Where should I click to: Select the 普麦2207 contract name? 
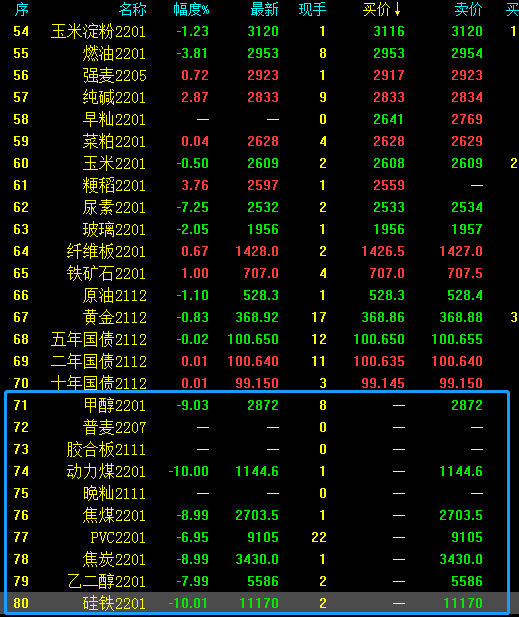(x=114, y=427)
